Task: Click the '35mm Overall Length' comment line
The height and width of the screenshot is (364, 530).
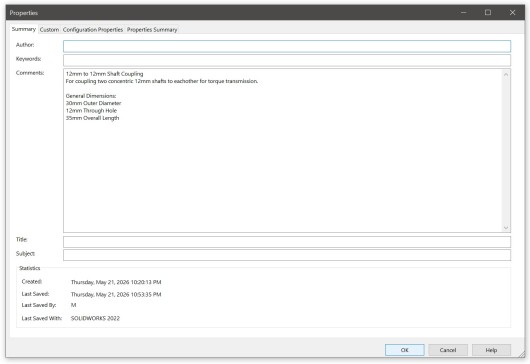Action: [92, 118]
